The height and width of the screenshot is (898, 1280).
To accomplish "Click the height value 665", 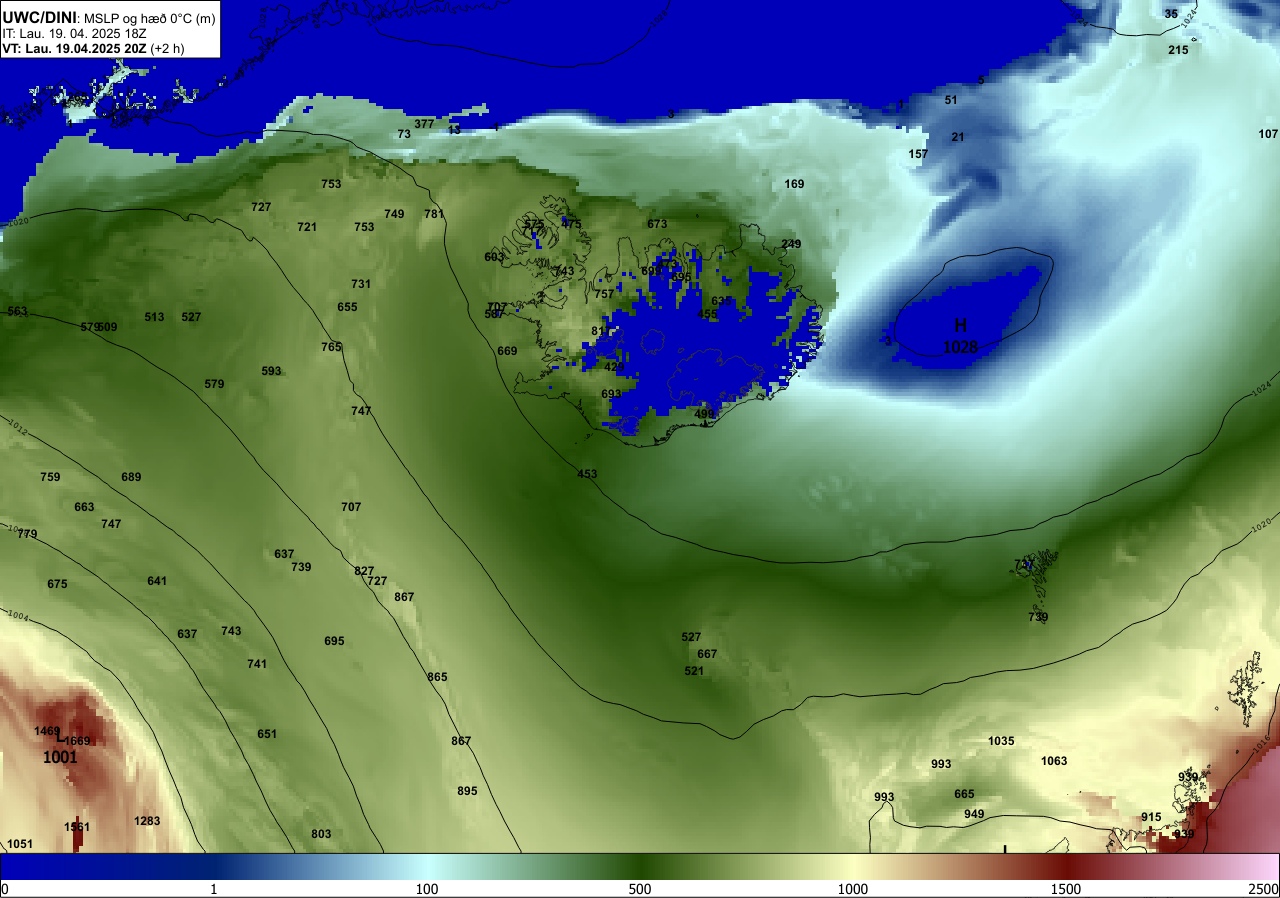I will [x=964, y=794].
